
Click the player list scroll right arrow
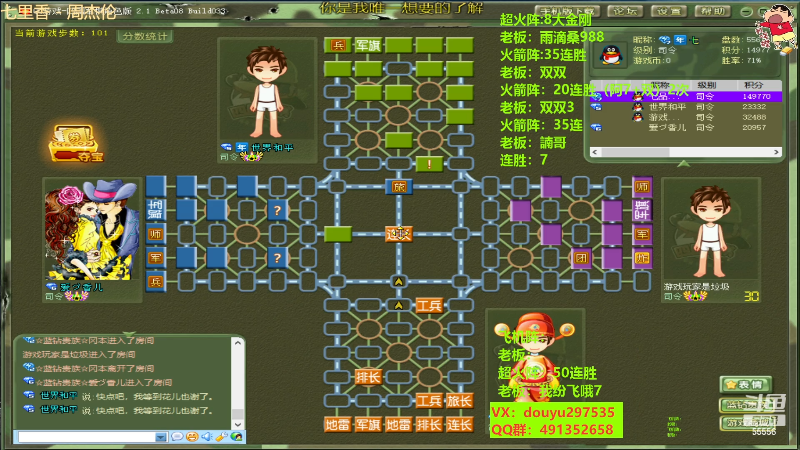pos(776,152)
